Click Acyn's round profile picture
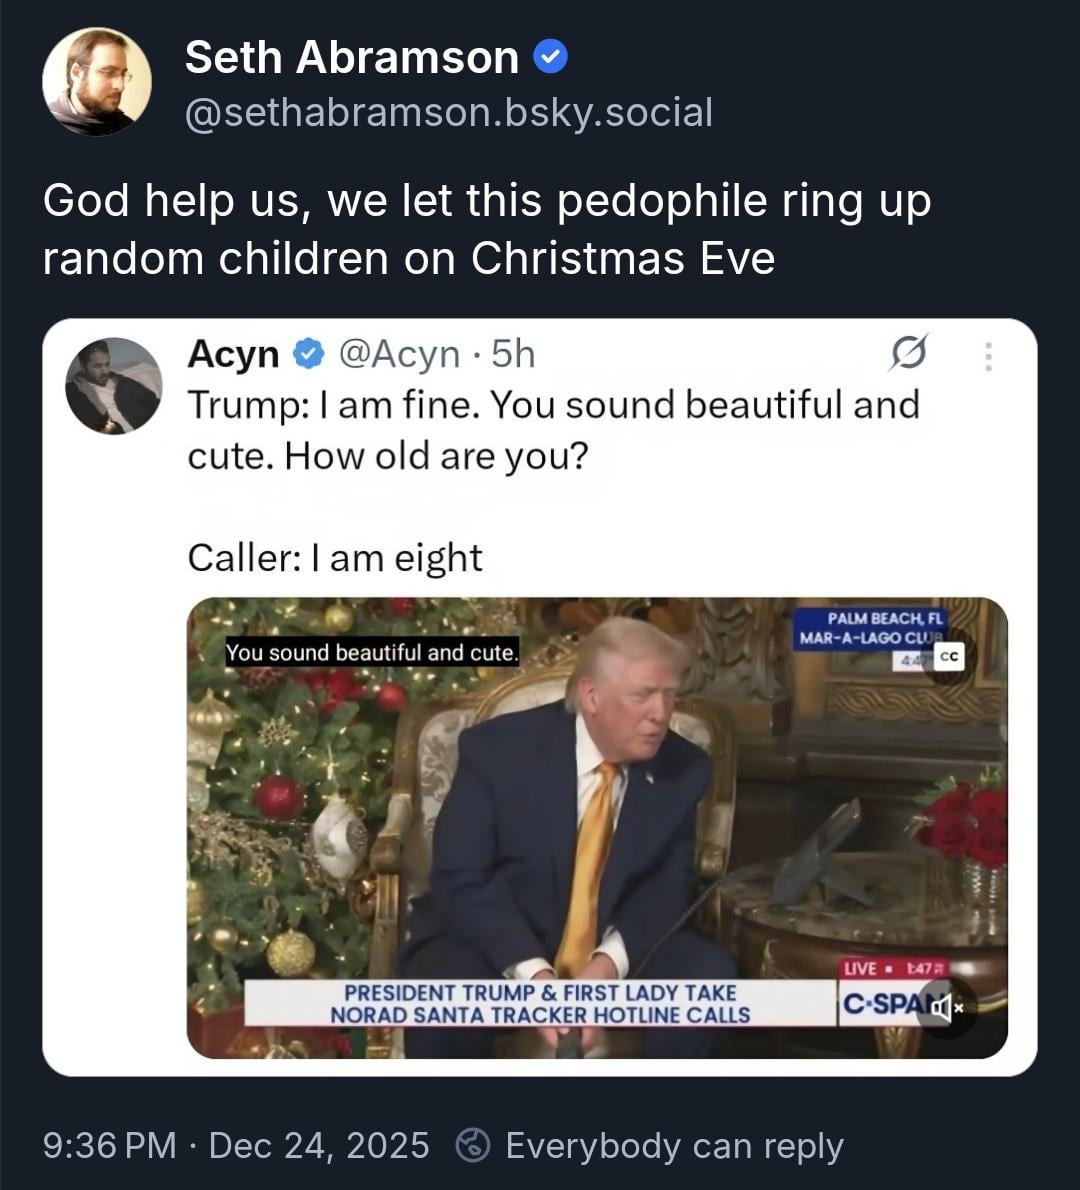Screen dimensions: 1080x1190 point(113,386)
